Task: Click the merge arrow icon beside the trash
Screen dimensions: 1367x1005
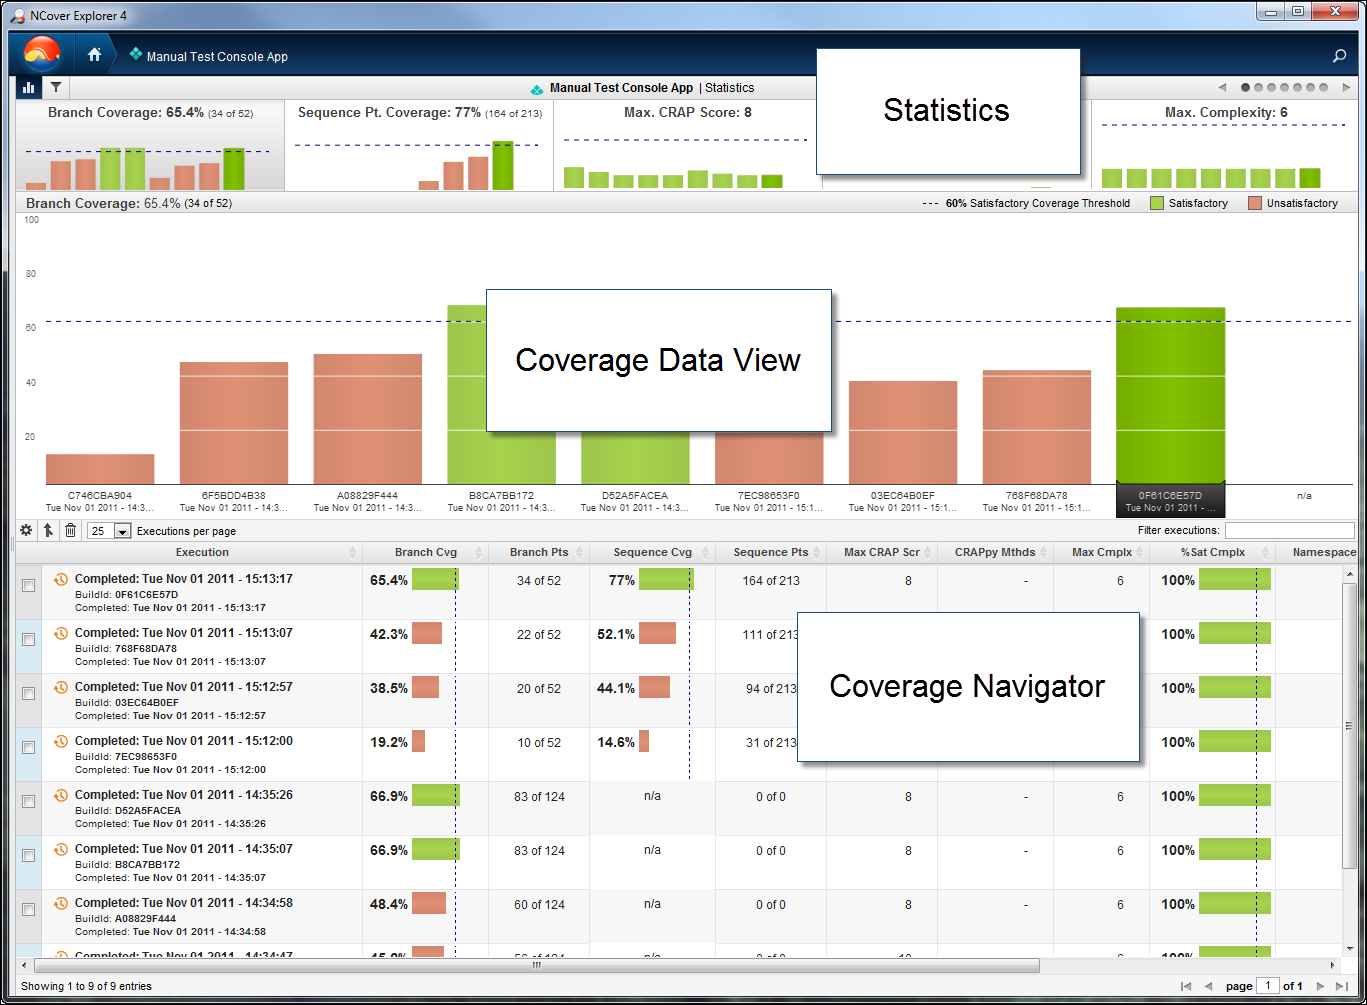Action: (48, 530)
